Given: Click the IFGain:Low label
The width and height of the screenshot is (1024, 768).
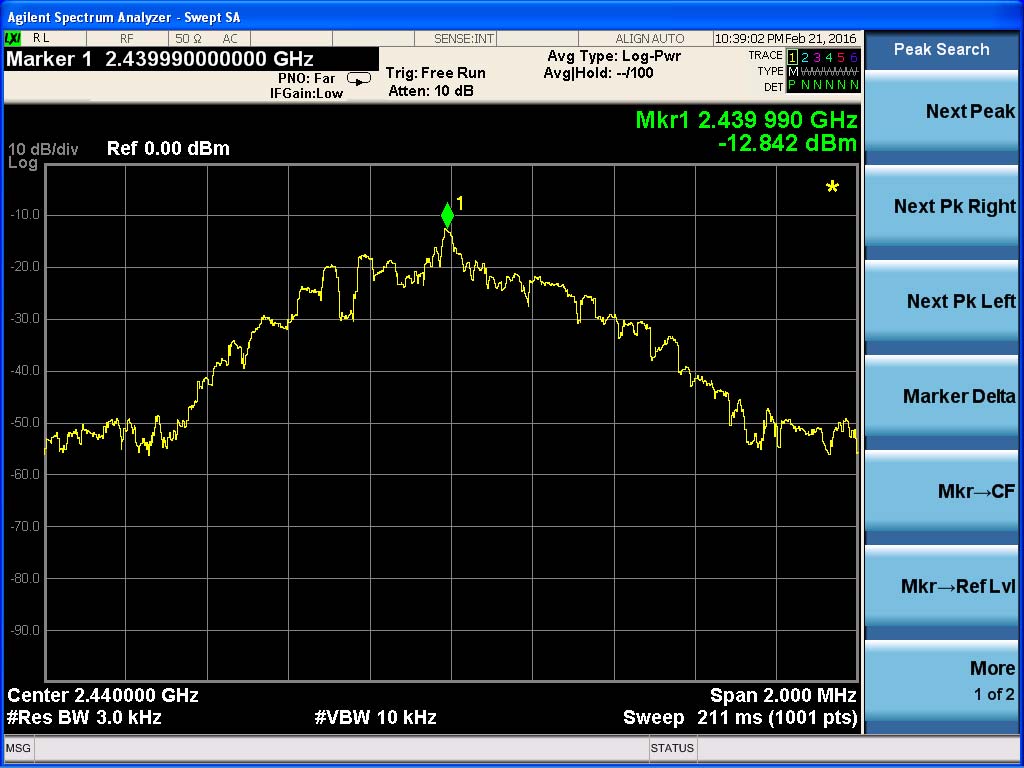Looking at the screenshot, I should click(x=306, y=93).
